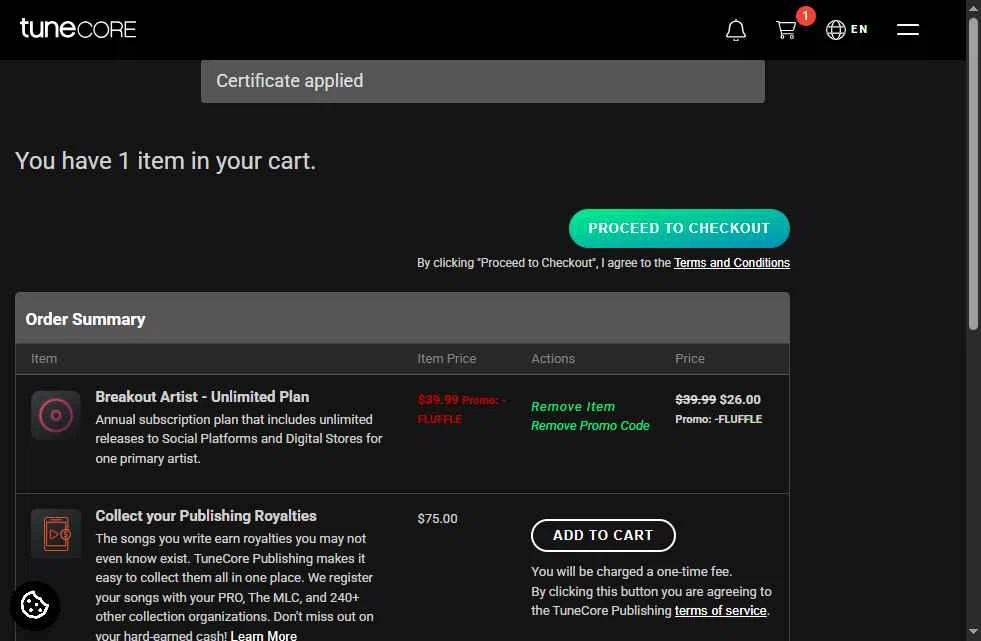This screenshot has width=981, height=641.
Task: Click the discounted $26.00 price
Action: pyautogui.click(x=740, y=400)
